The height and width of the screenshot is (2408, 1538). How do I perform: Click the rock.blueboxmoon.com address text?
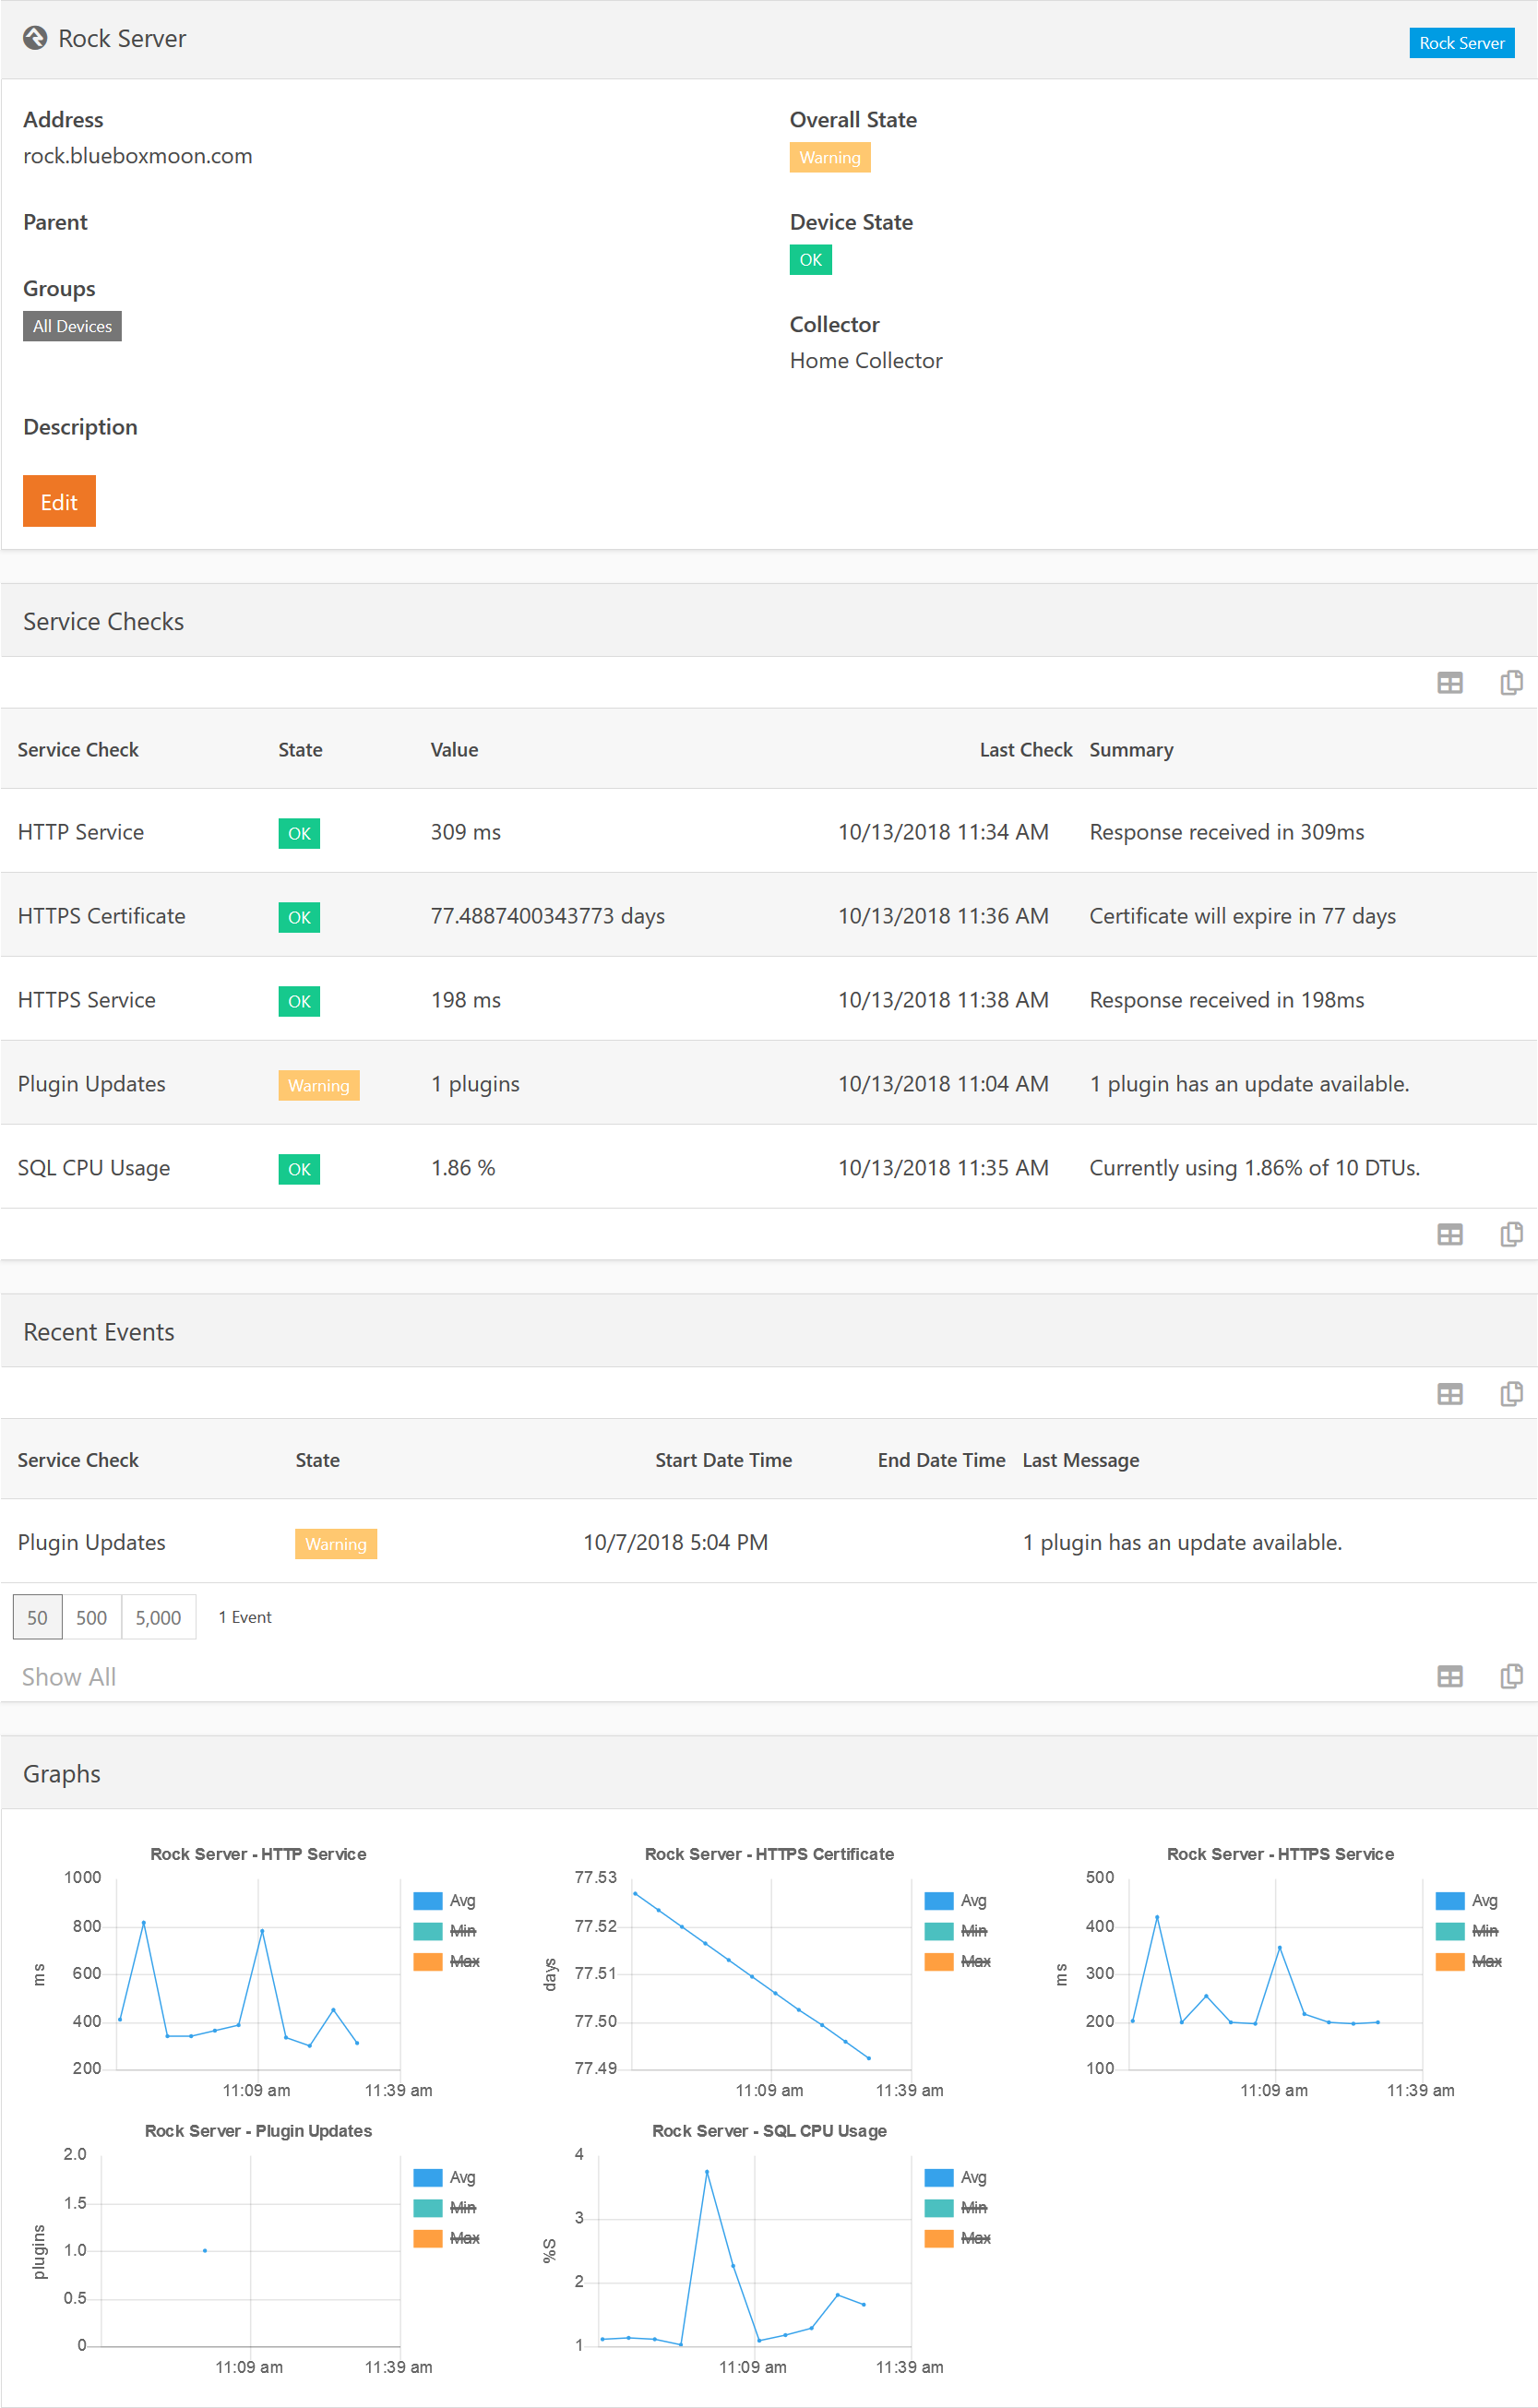tap(138, 156)
